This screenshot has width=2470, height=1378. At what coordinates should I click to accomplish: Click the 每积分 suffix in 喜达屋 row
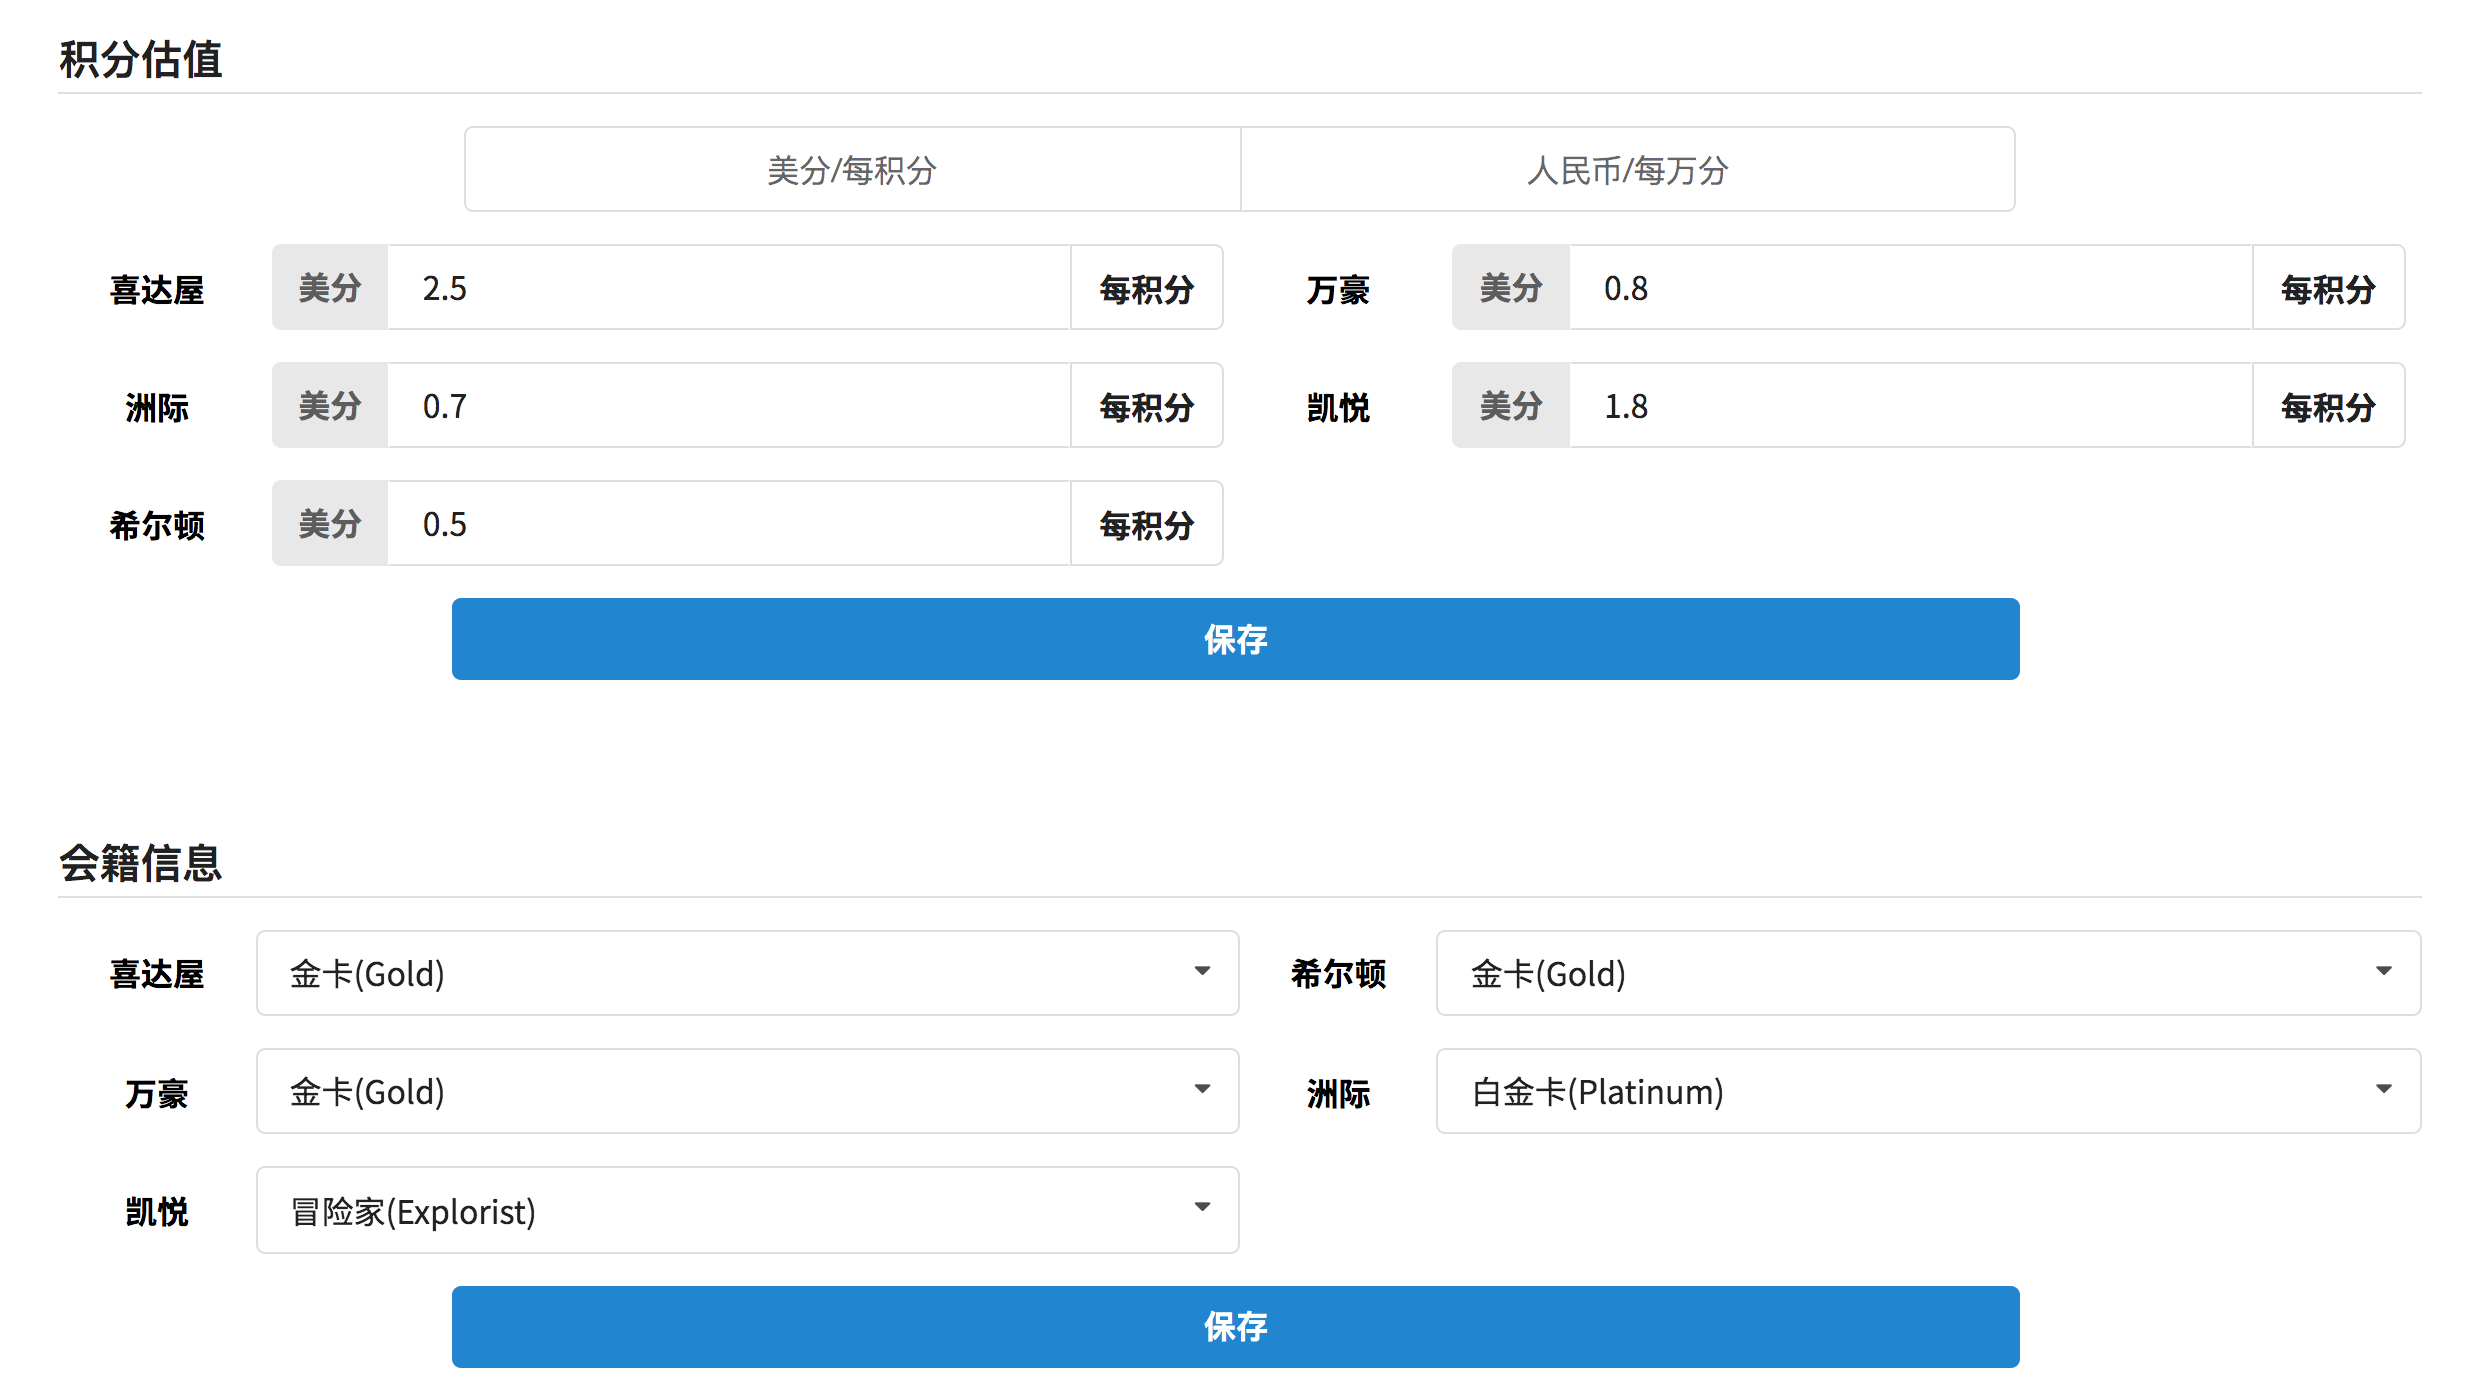pos(1147,288)
